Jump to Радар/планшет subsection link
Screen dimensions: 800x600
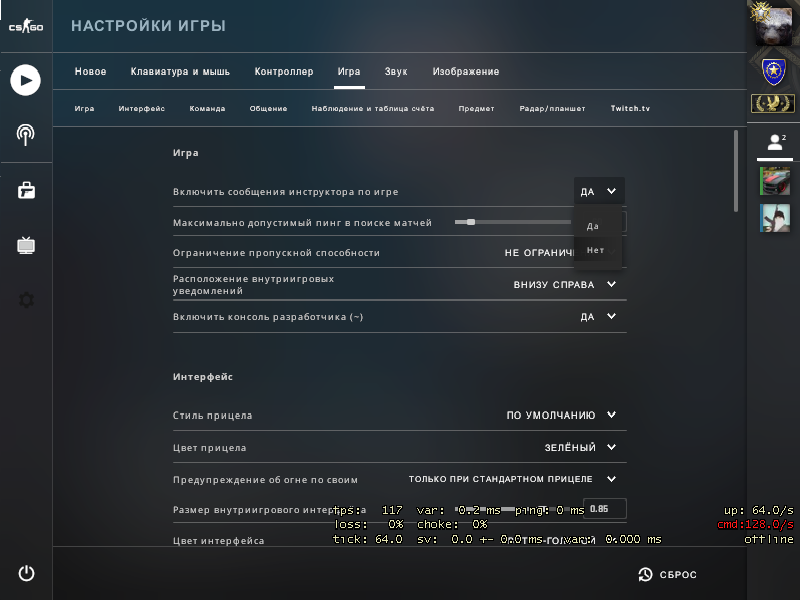point(552,108)
